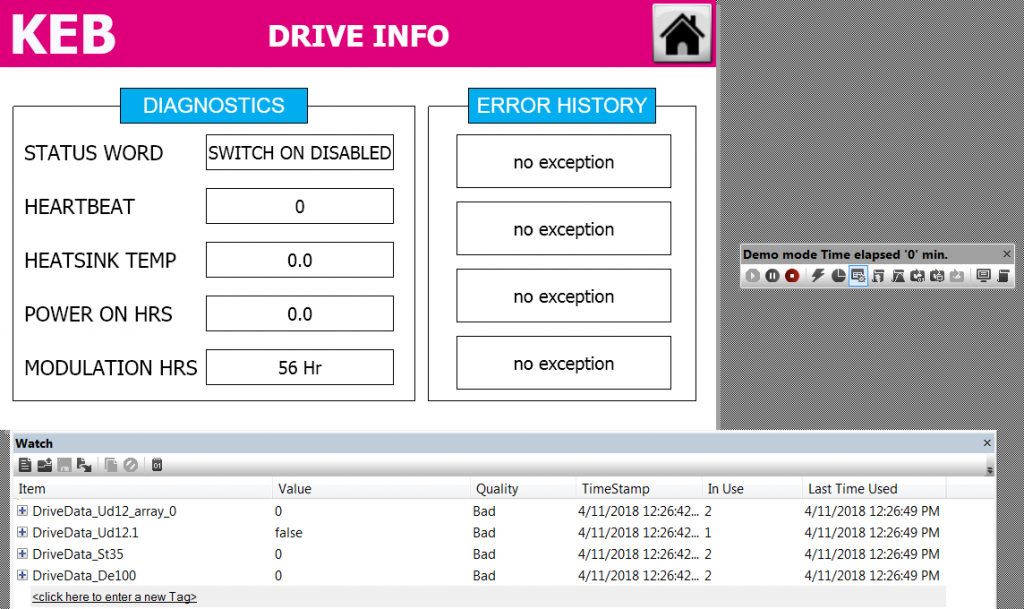Sort by the Item column header

pos(142,488)
